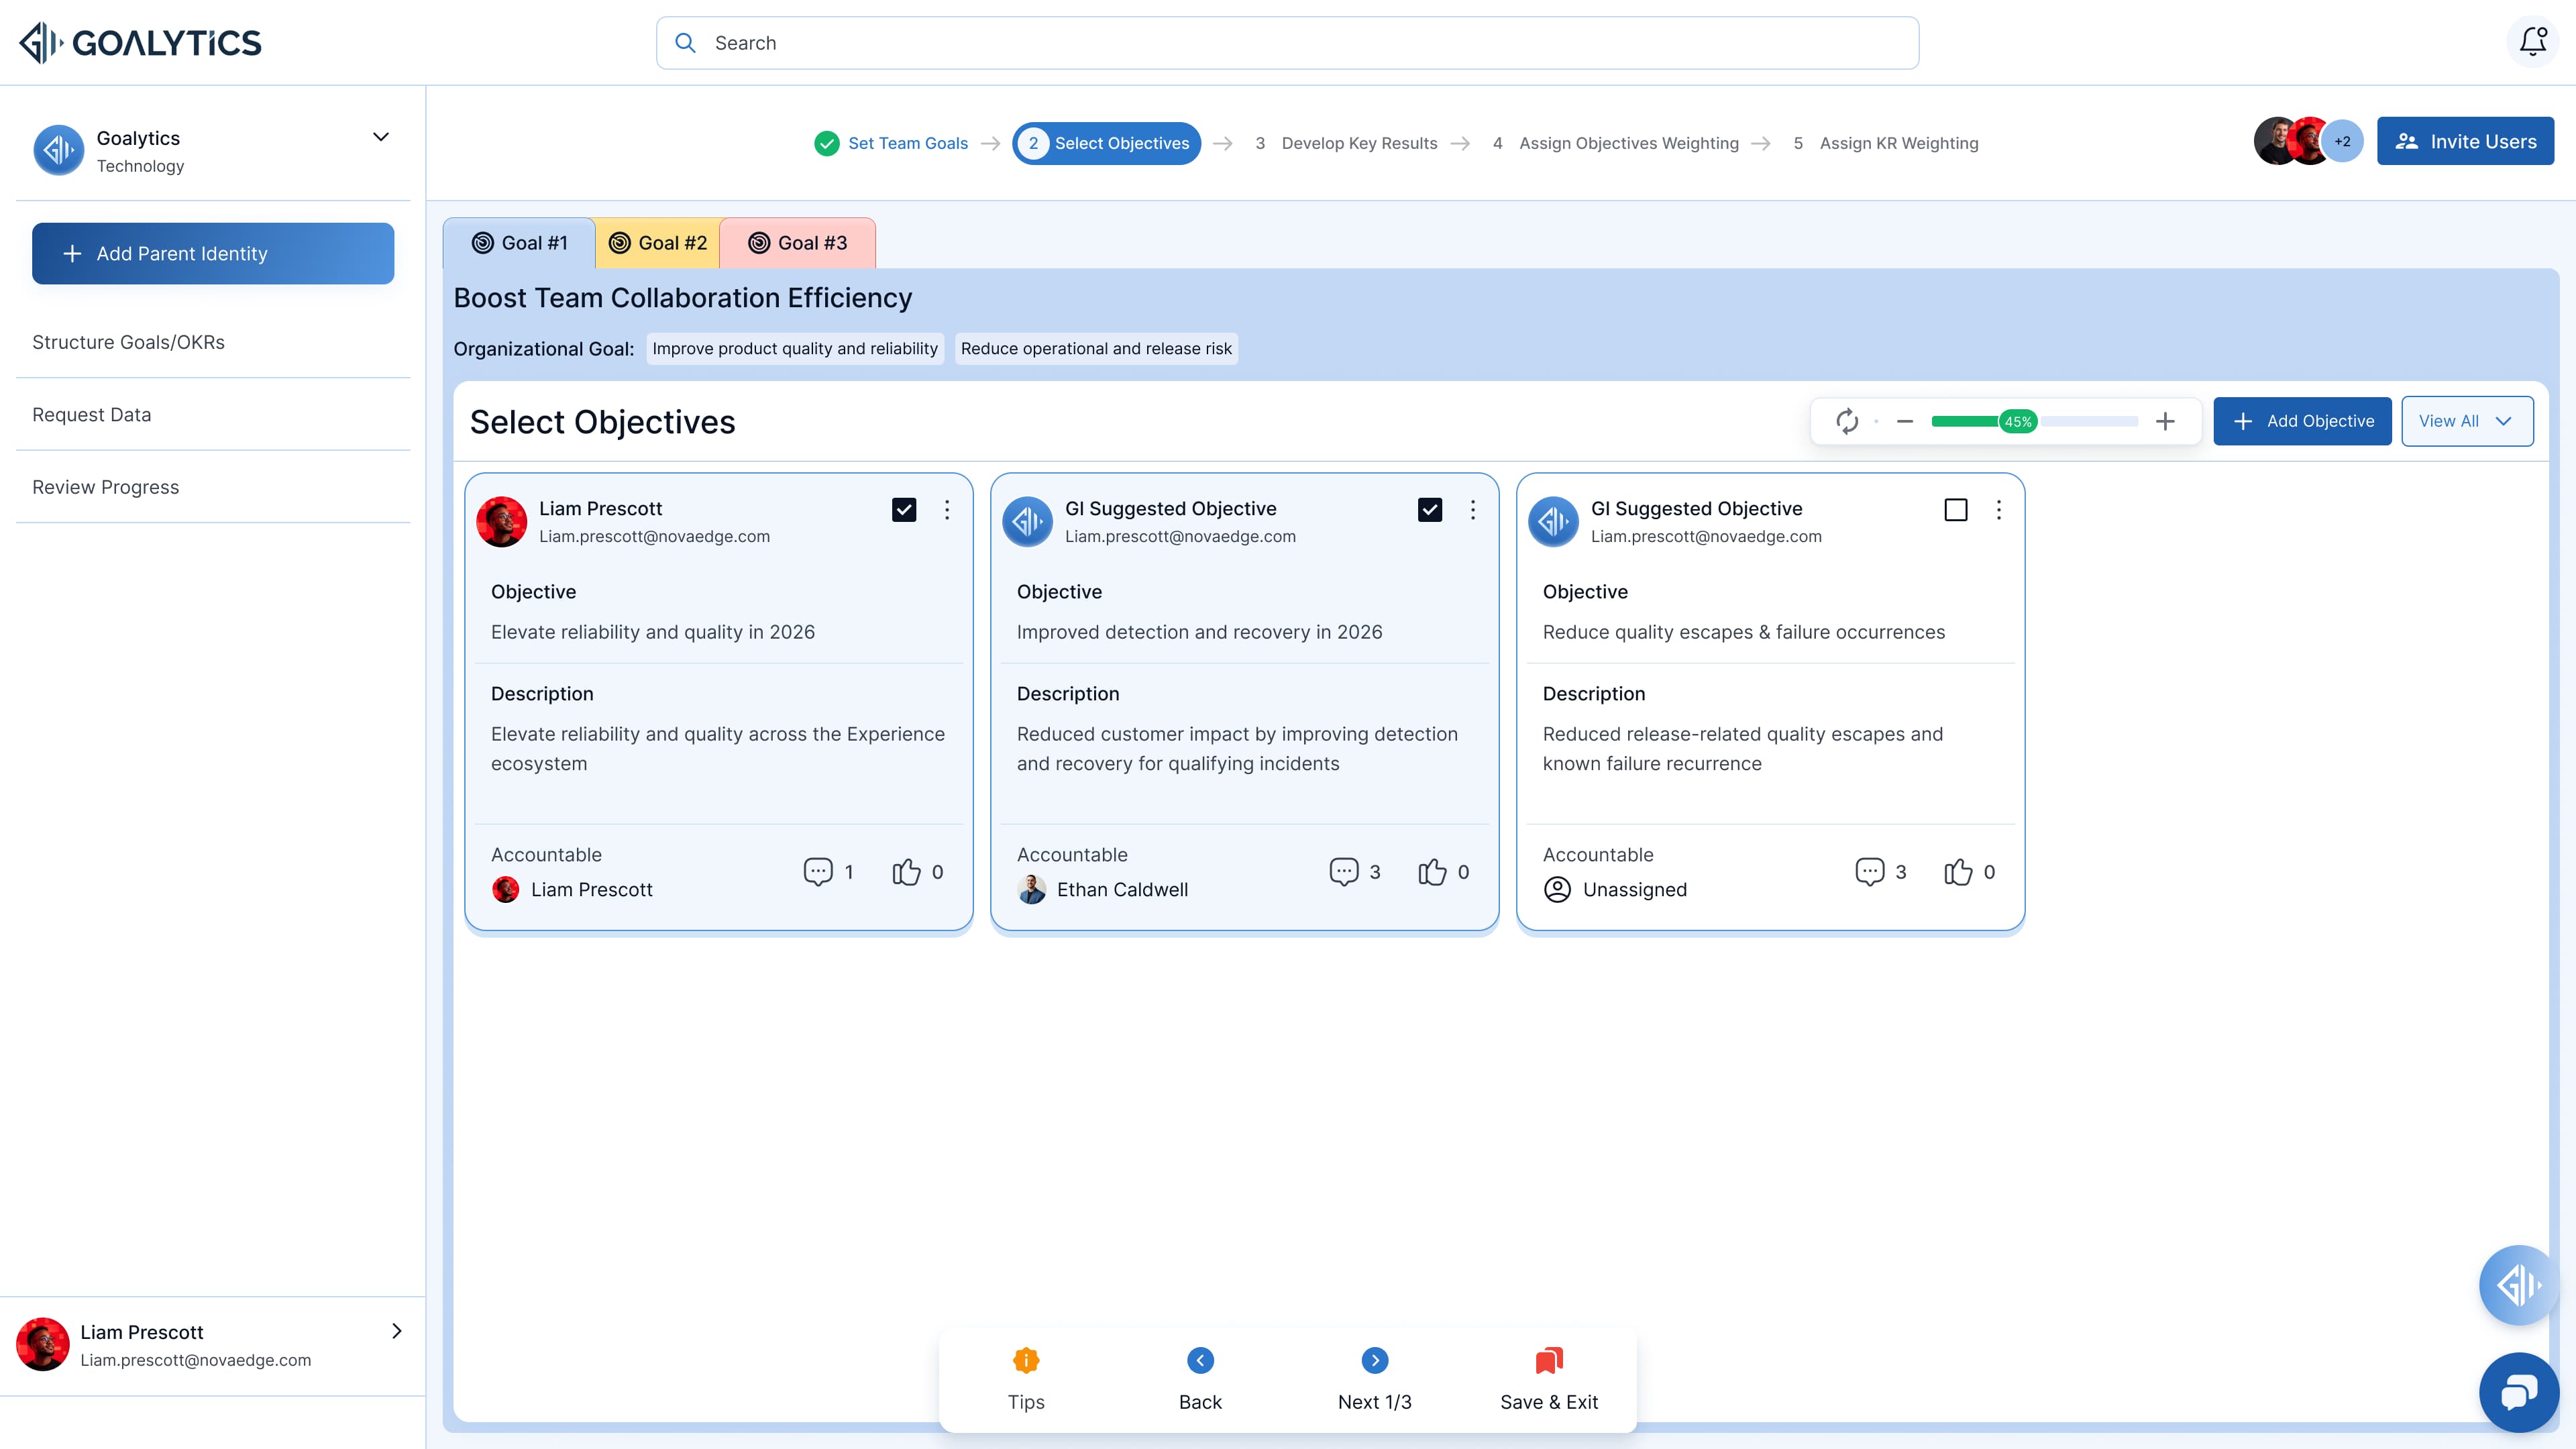Increase weight with the plus icon

[2165, 421]
